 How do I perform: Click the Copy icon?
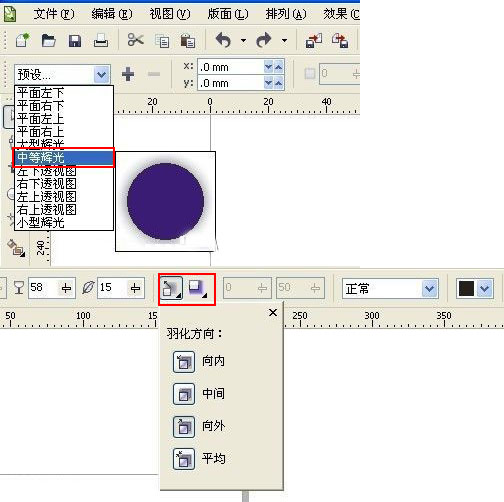click(x=162, y=41)
